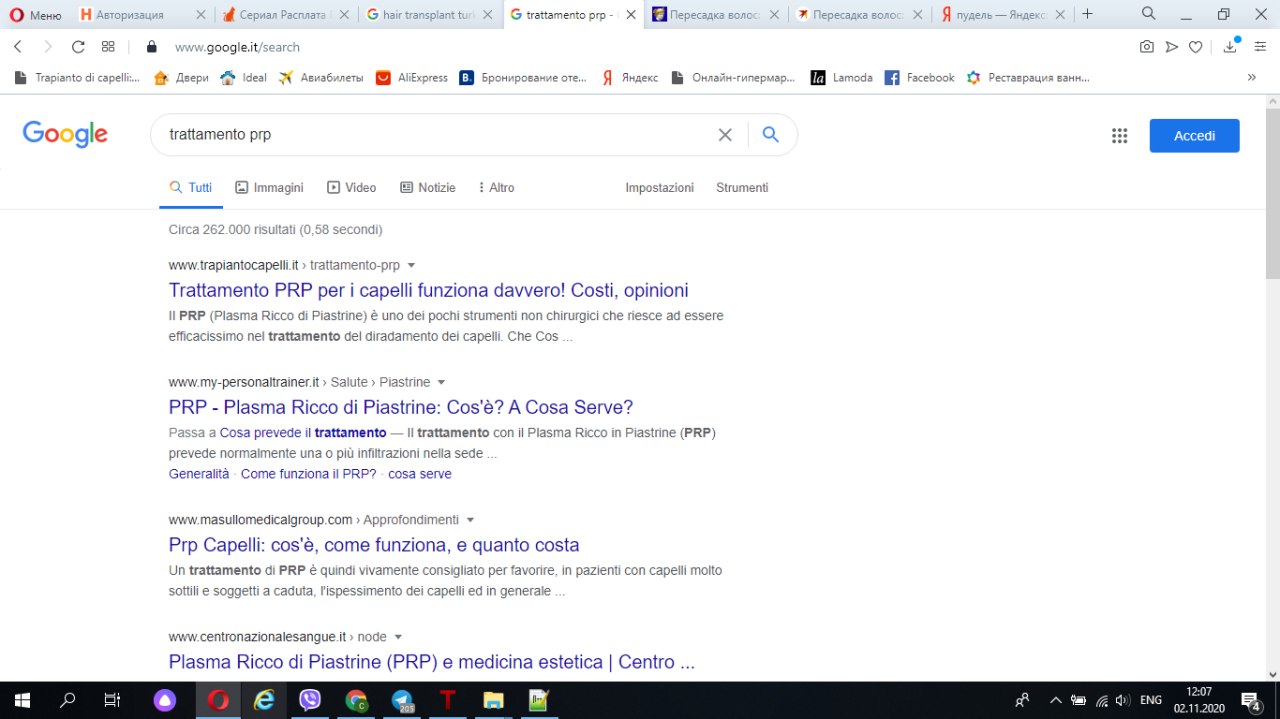Click the Accedi sign-in button
The height and width of the screenshot is (719, 1280).
click(x=1194, y=136)
